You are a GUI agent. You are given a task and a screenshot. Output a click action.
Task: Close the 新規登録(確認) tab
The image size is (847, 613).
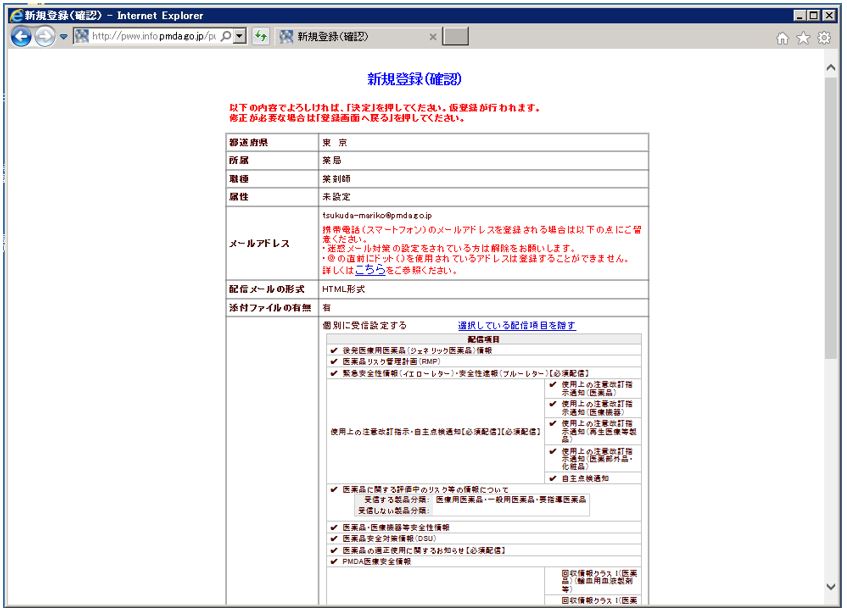coord(433,37)
